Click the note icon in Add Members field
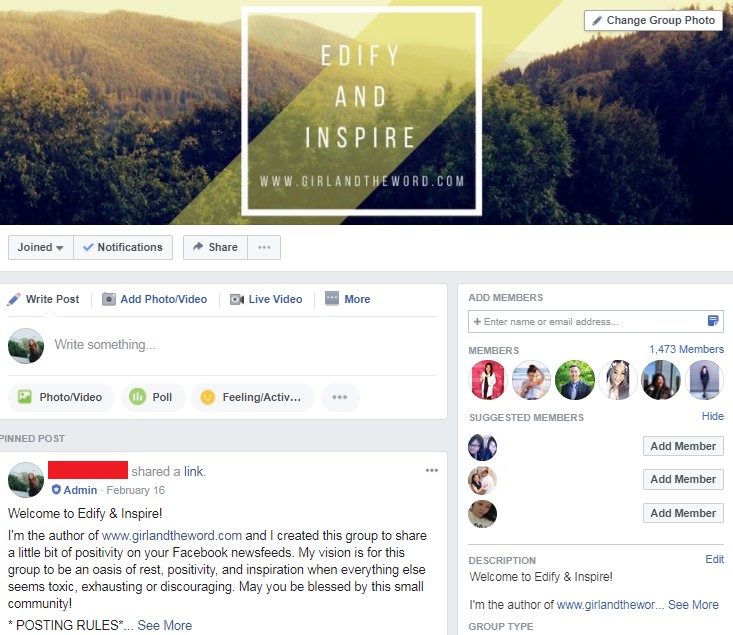This screenshot has height=635, width=733. [x=713, y=321]
